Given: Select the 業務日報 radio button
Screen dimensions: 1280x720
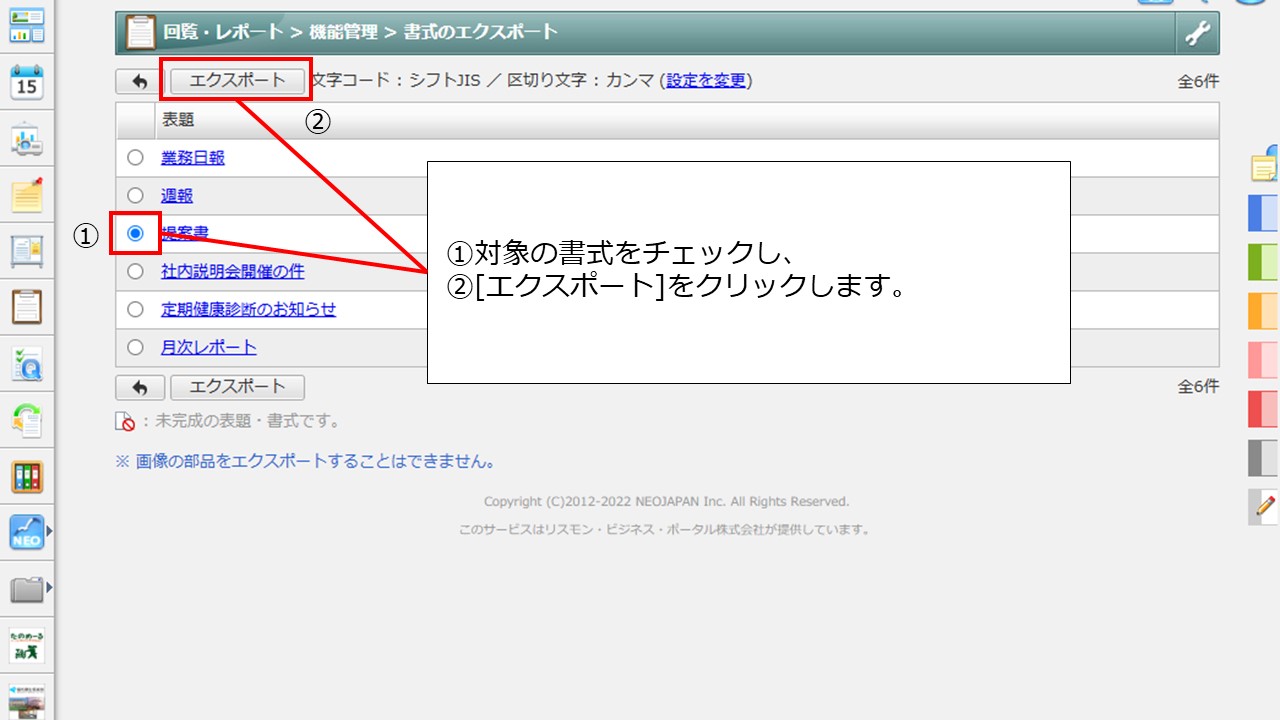Looking at the screenshot, I should 136,158.
